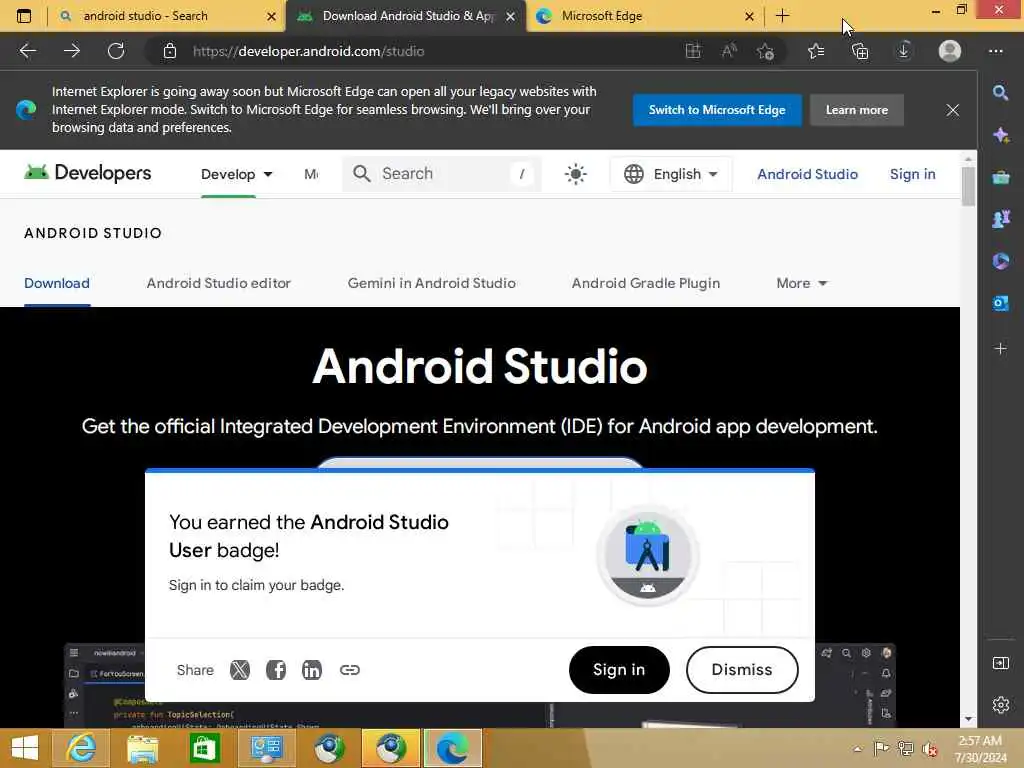Image resolution: width=1024 pixels, height=768 pixels.
Task: Add a new app to the sidebar
Action: 1000,348
